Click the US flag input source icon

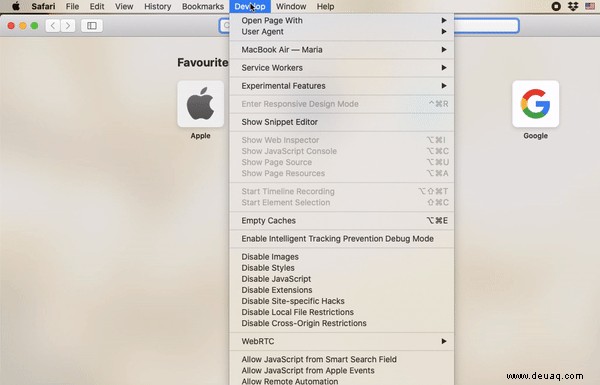(x=590, y=7)
